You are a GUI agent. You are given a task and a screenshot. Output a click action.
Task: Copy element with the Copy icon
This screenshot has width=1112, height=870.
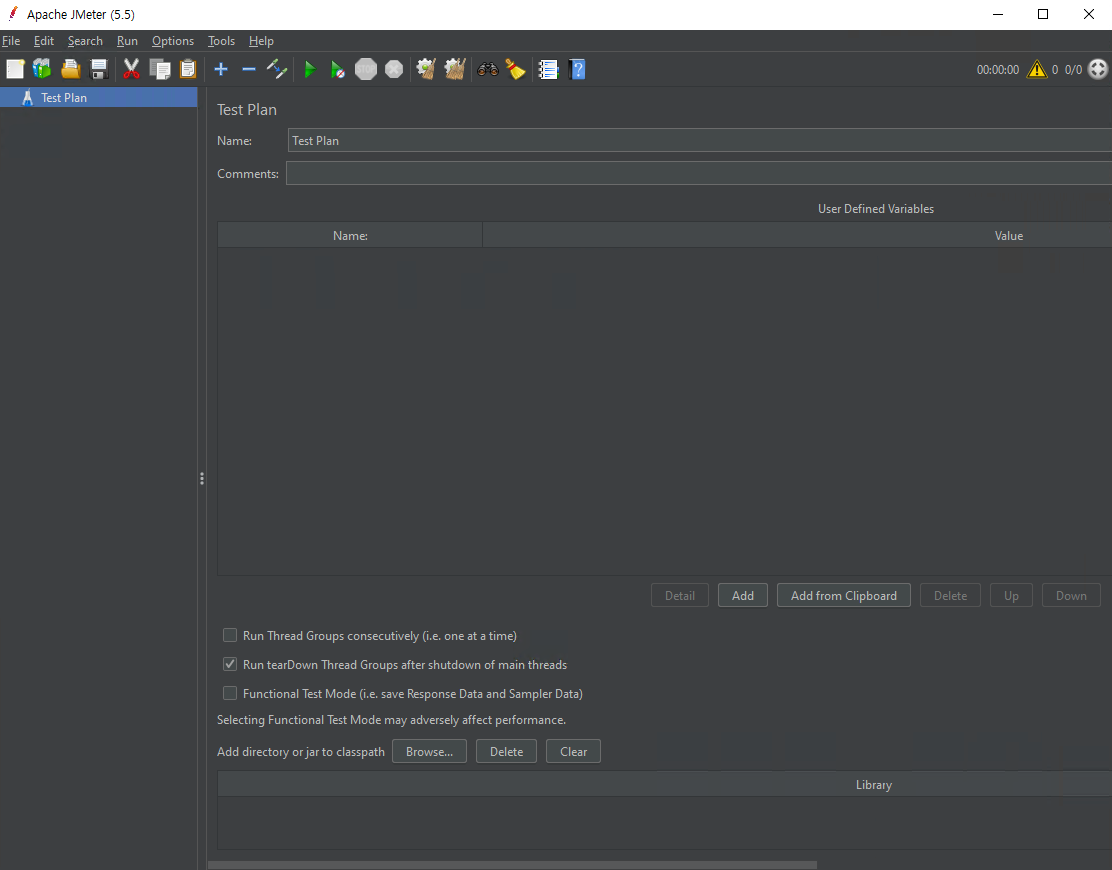[x=160, y=69]
